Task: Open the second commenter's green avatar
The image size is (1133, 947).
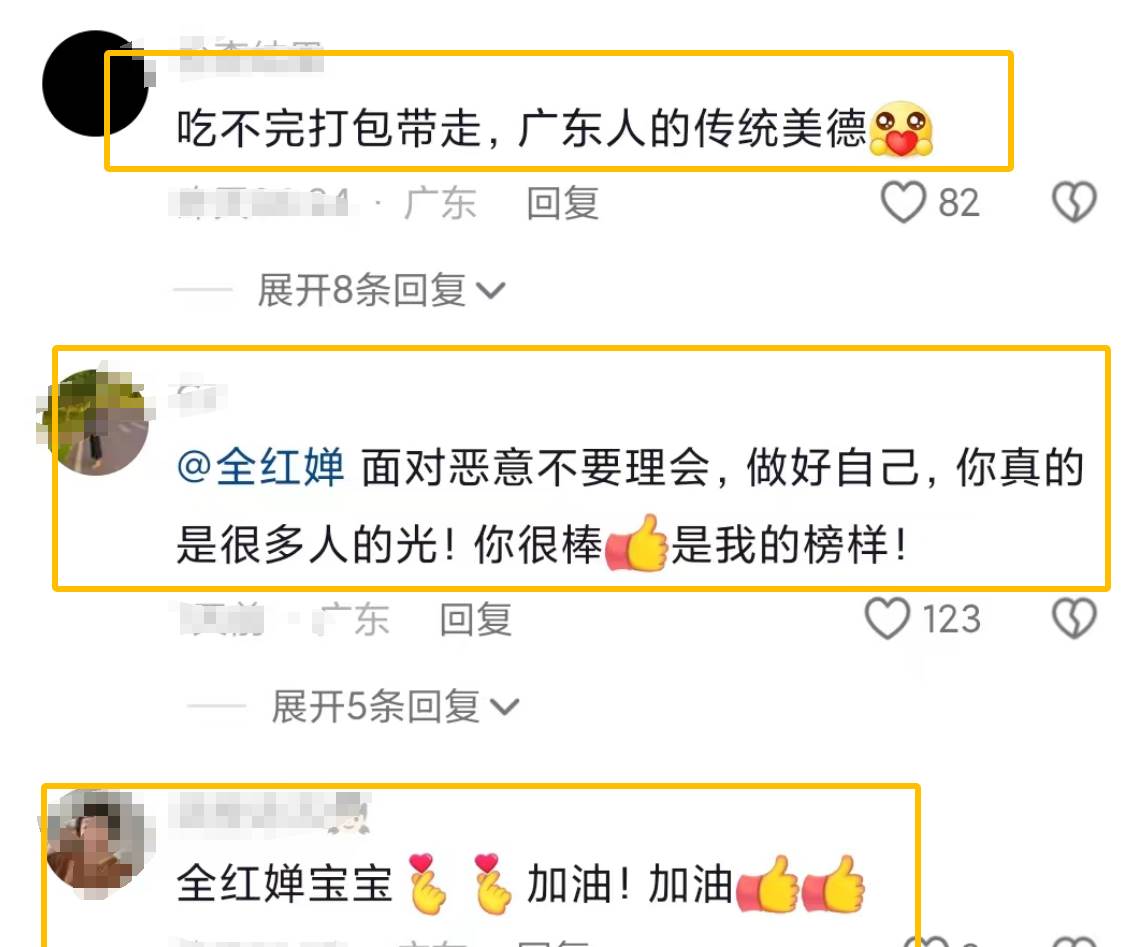Action: point(95,421)
